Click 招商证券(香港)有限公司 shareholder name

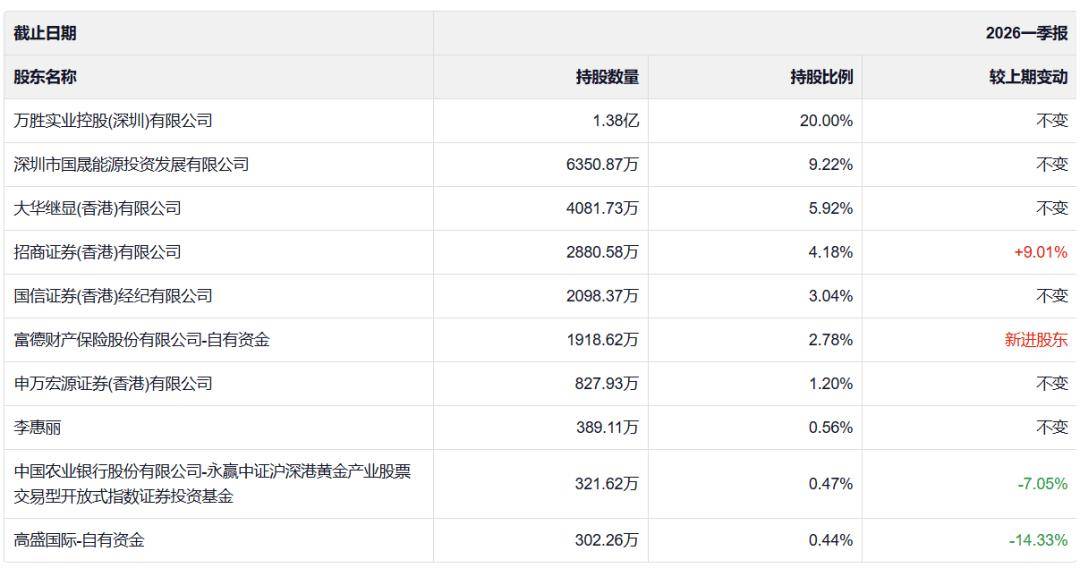97,252
